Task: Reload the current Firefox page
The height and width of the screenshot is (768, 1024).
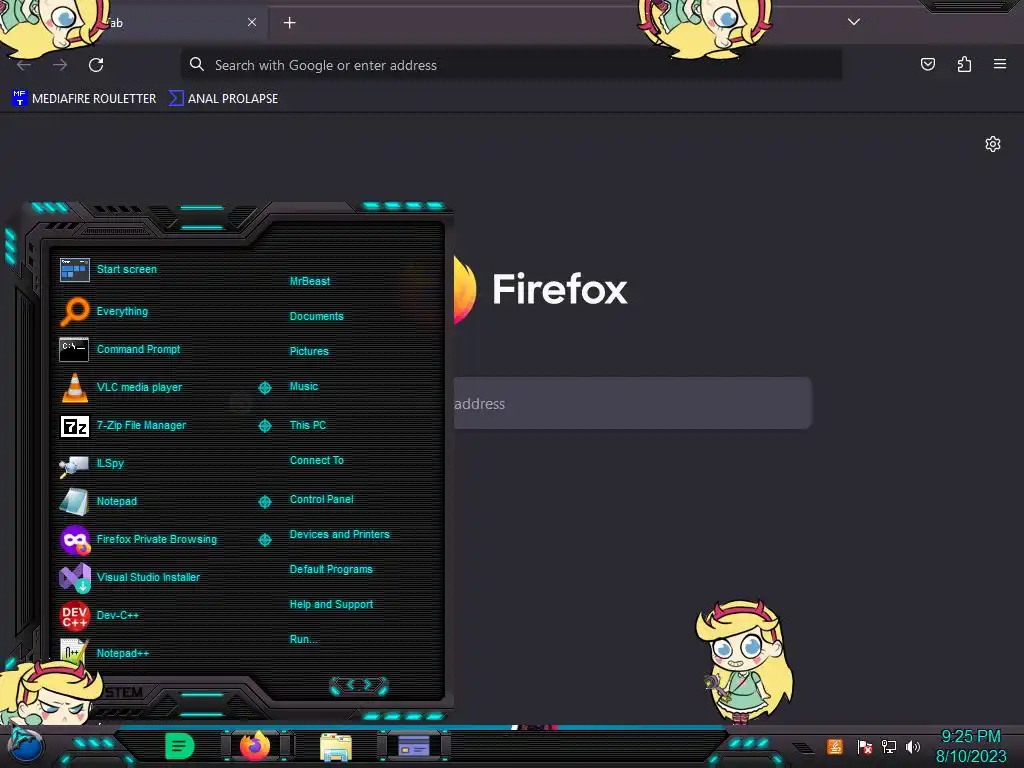Action: (96, 65)
